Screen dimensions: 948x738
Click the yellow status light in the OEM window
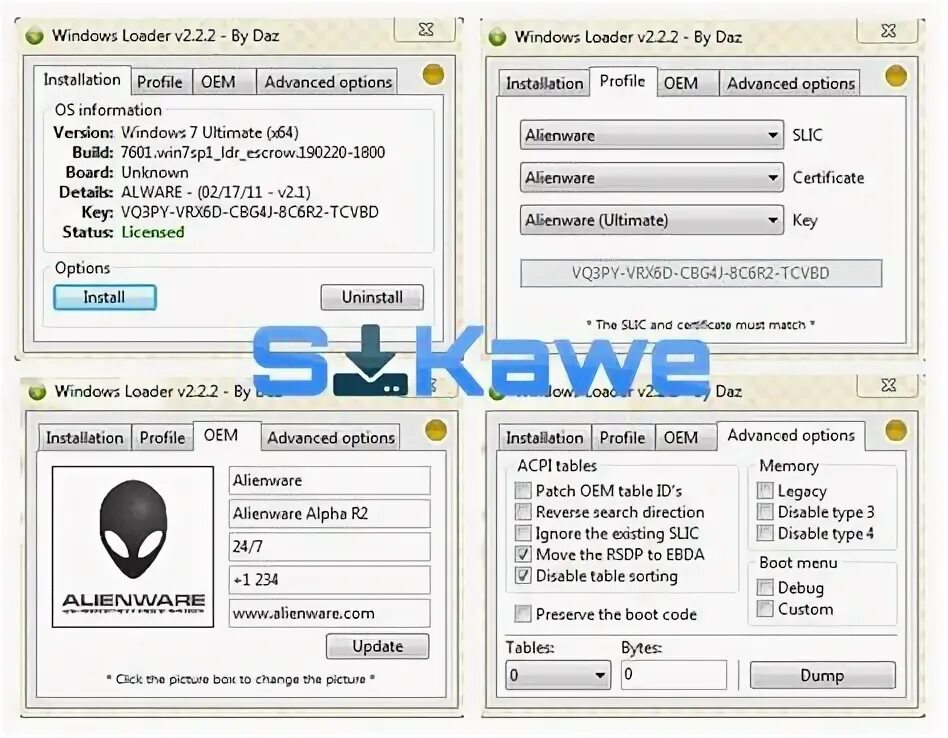pyautogui.click(x=436, y=430)
